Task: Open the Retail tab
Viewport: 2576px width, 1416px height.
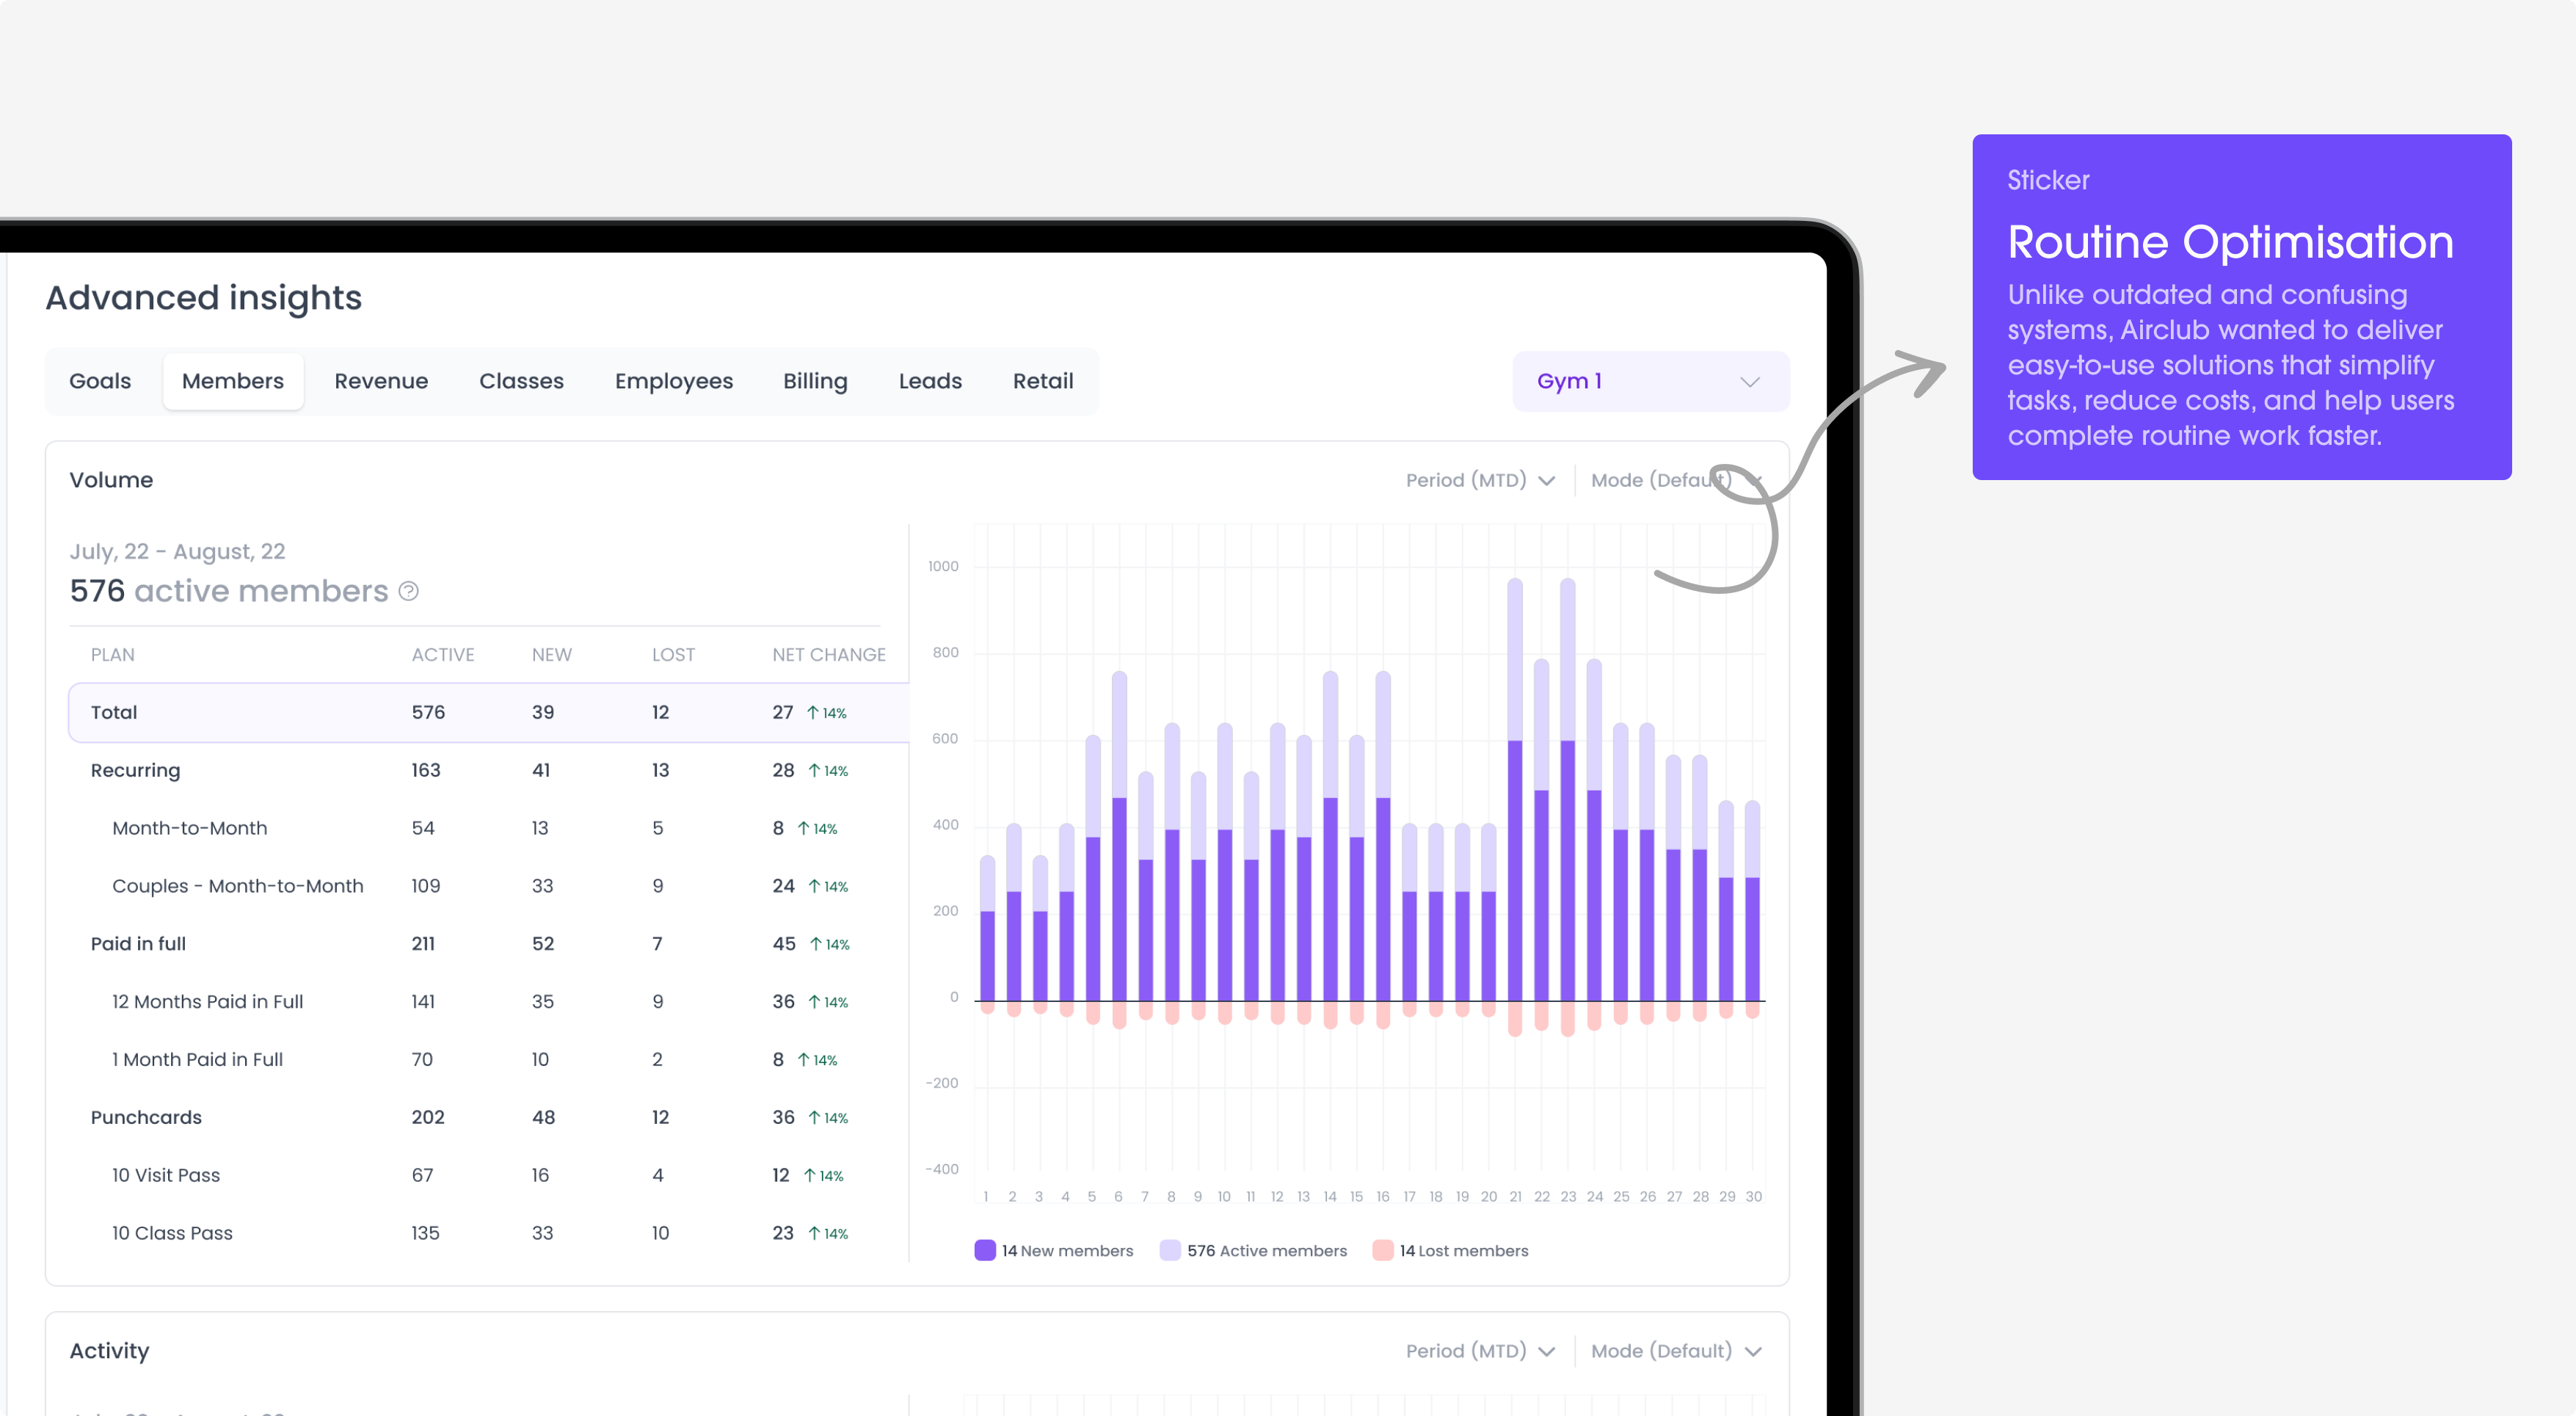Action: 1043,381
